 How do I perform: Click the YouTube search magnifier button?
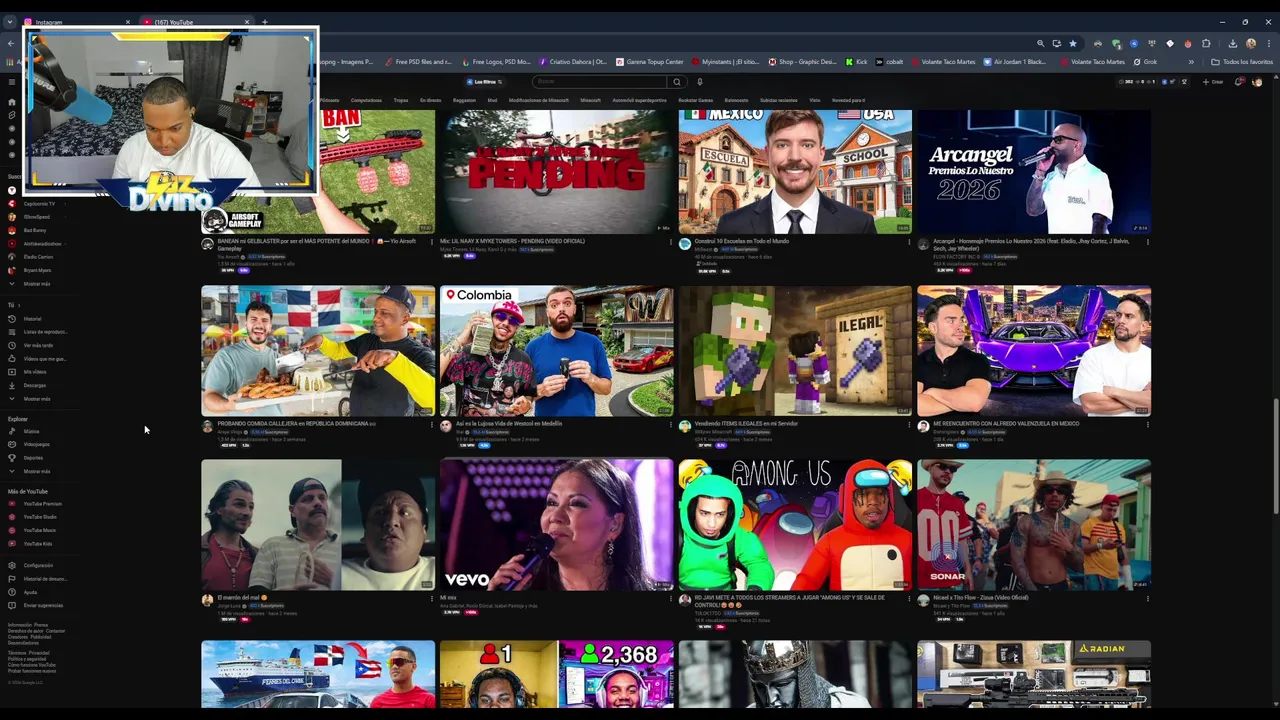[x=677, y=82]
